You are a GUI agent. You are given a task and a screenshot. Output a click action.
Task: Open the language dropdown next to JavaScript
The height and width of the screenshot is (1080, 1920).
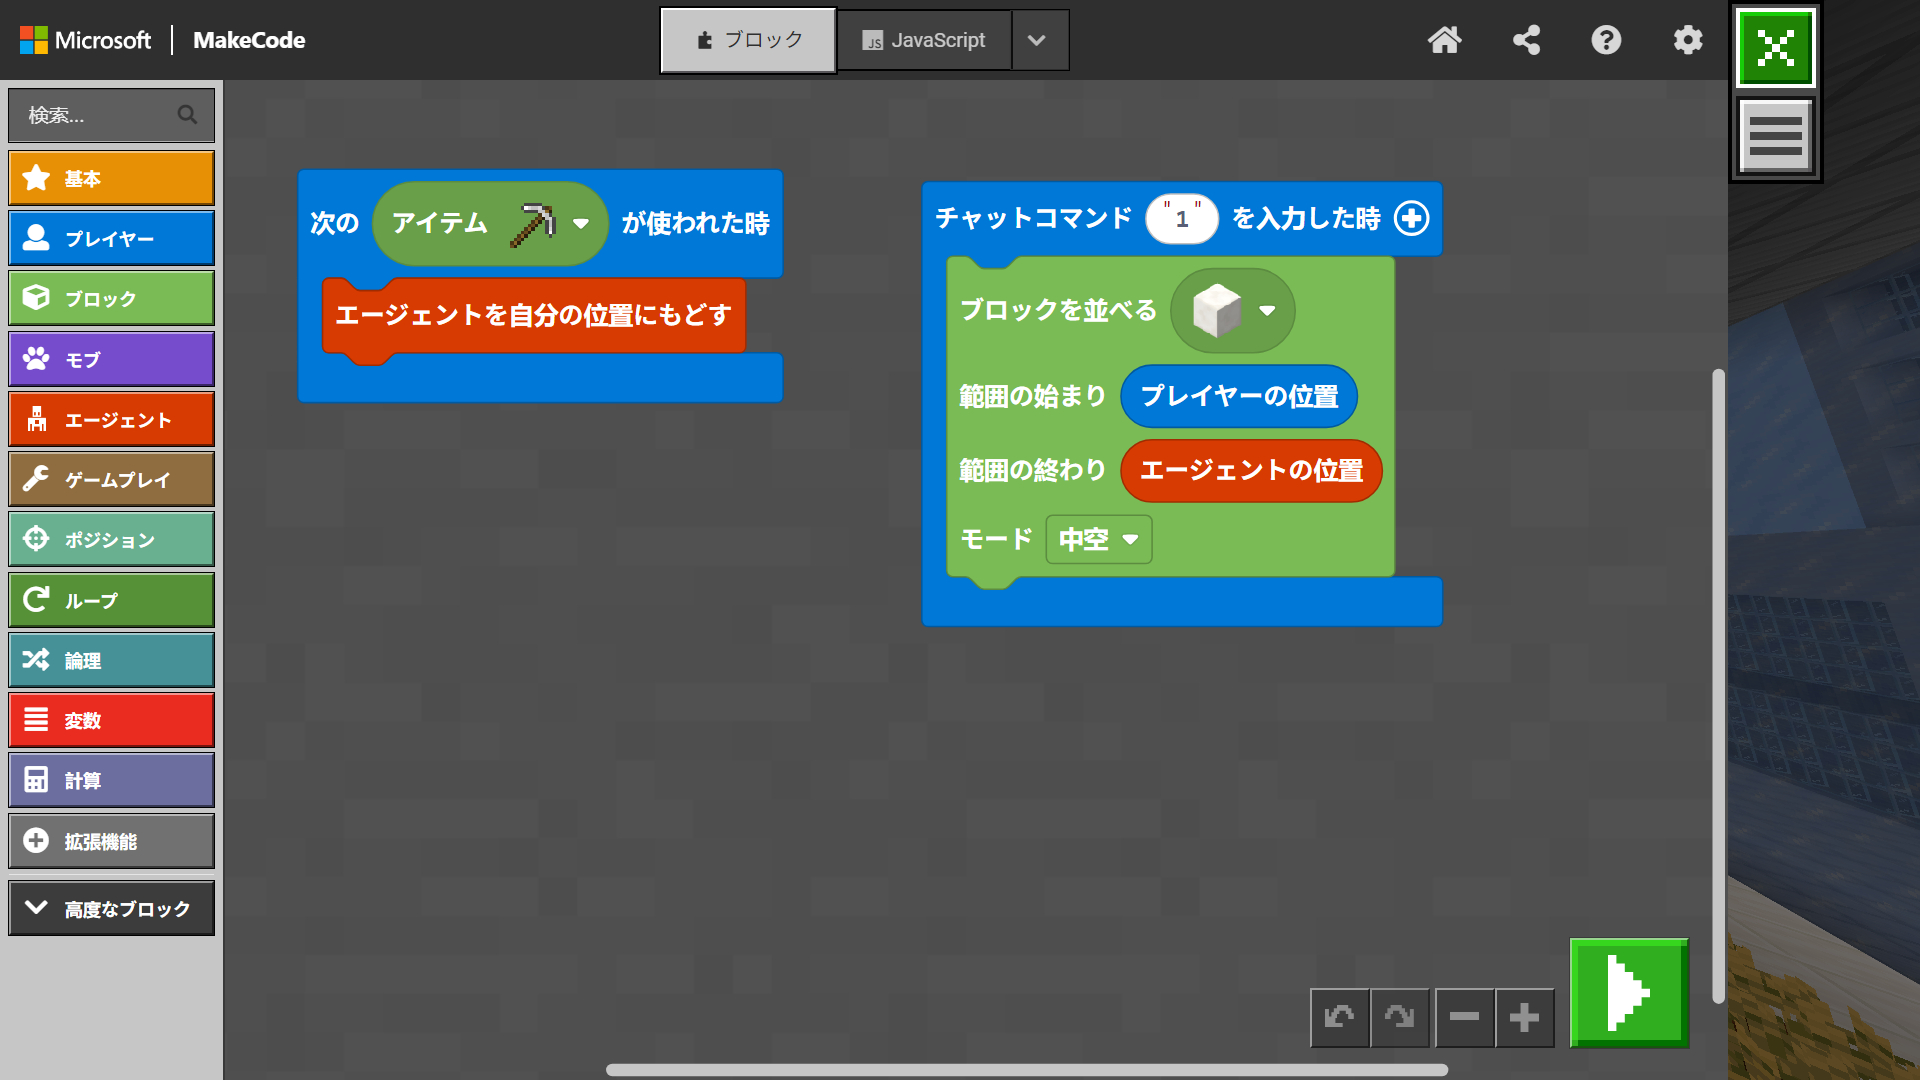click(1040, 40)
